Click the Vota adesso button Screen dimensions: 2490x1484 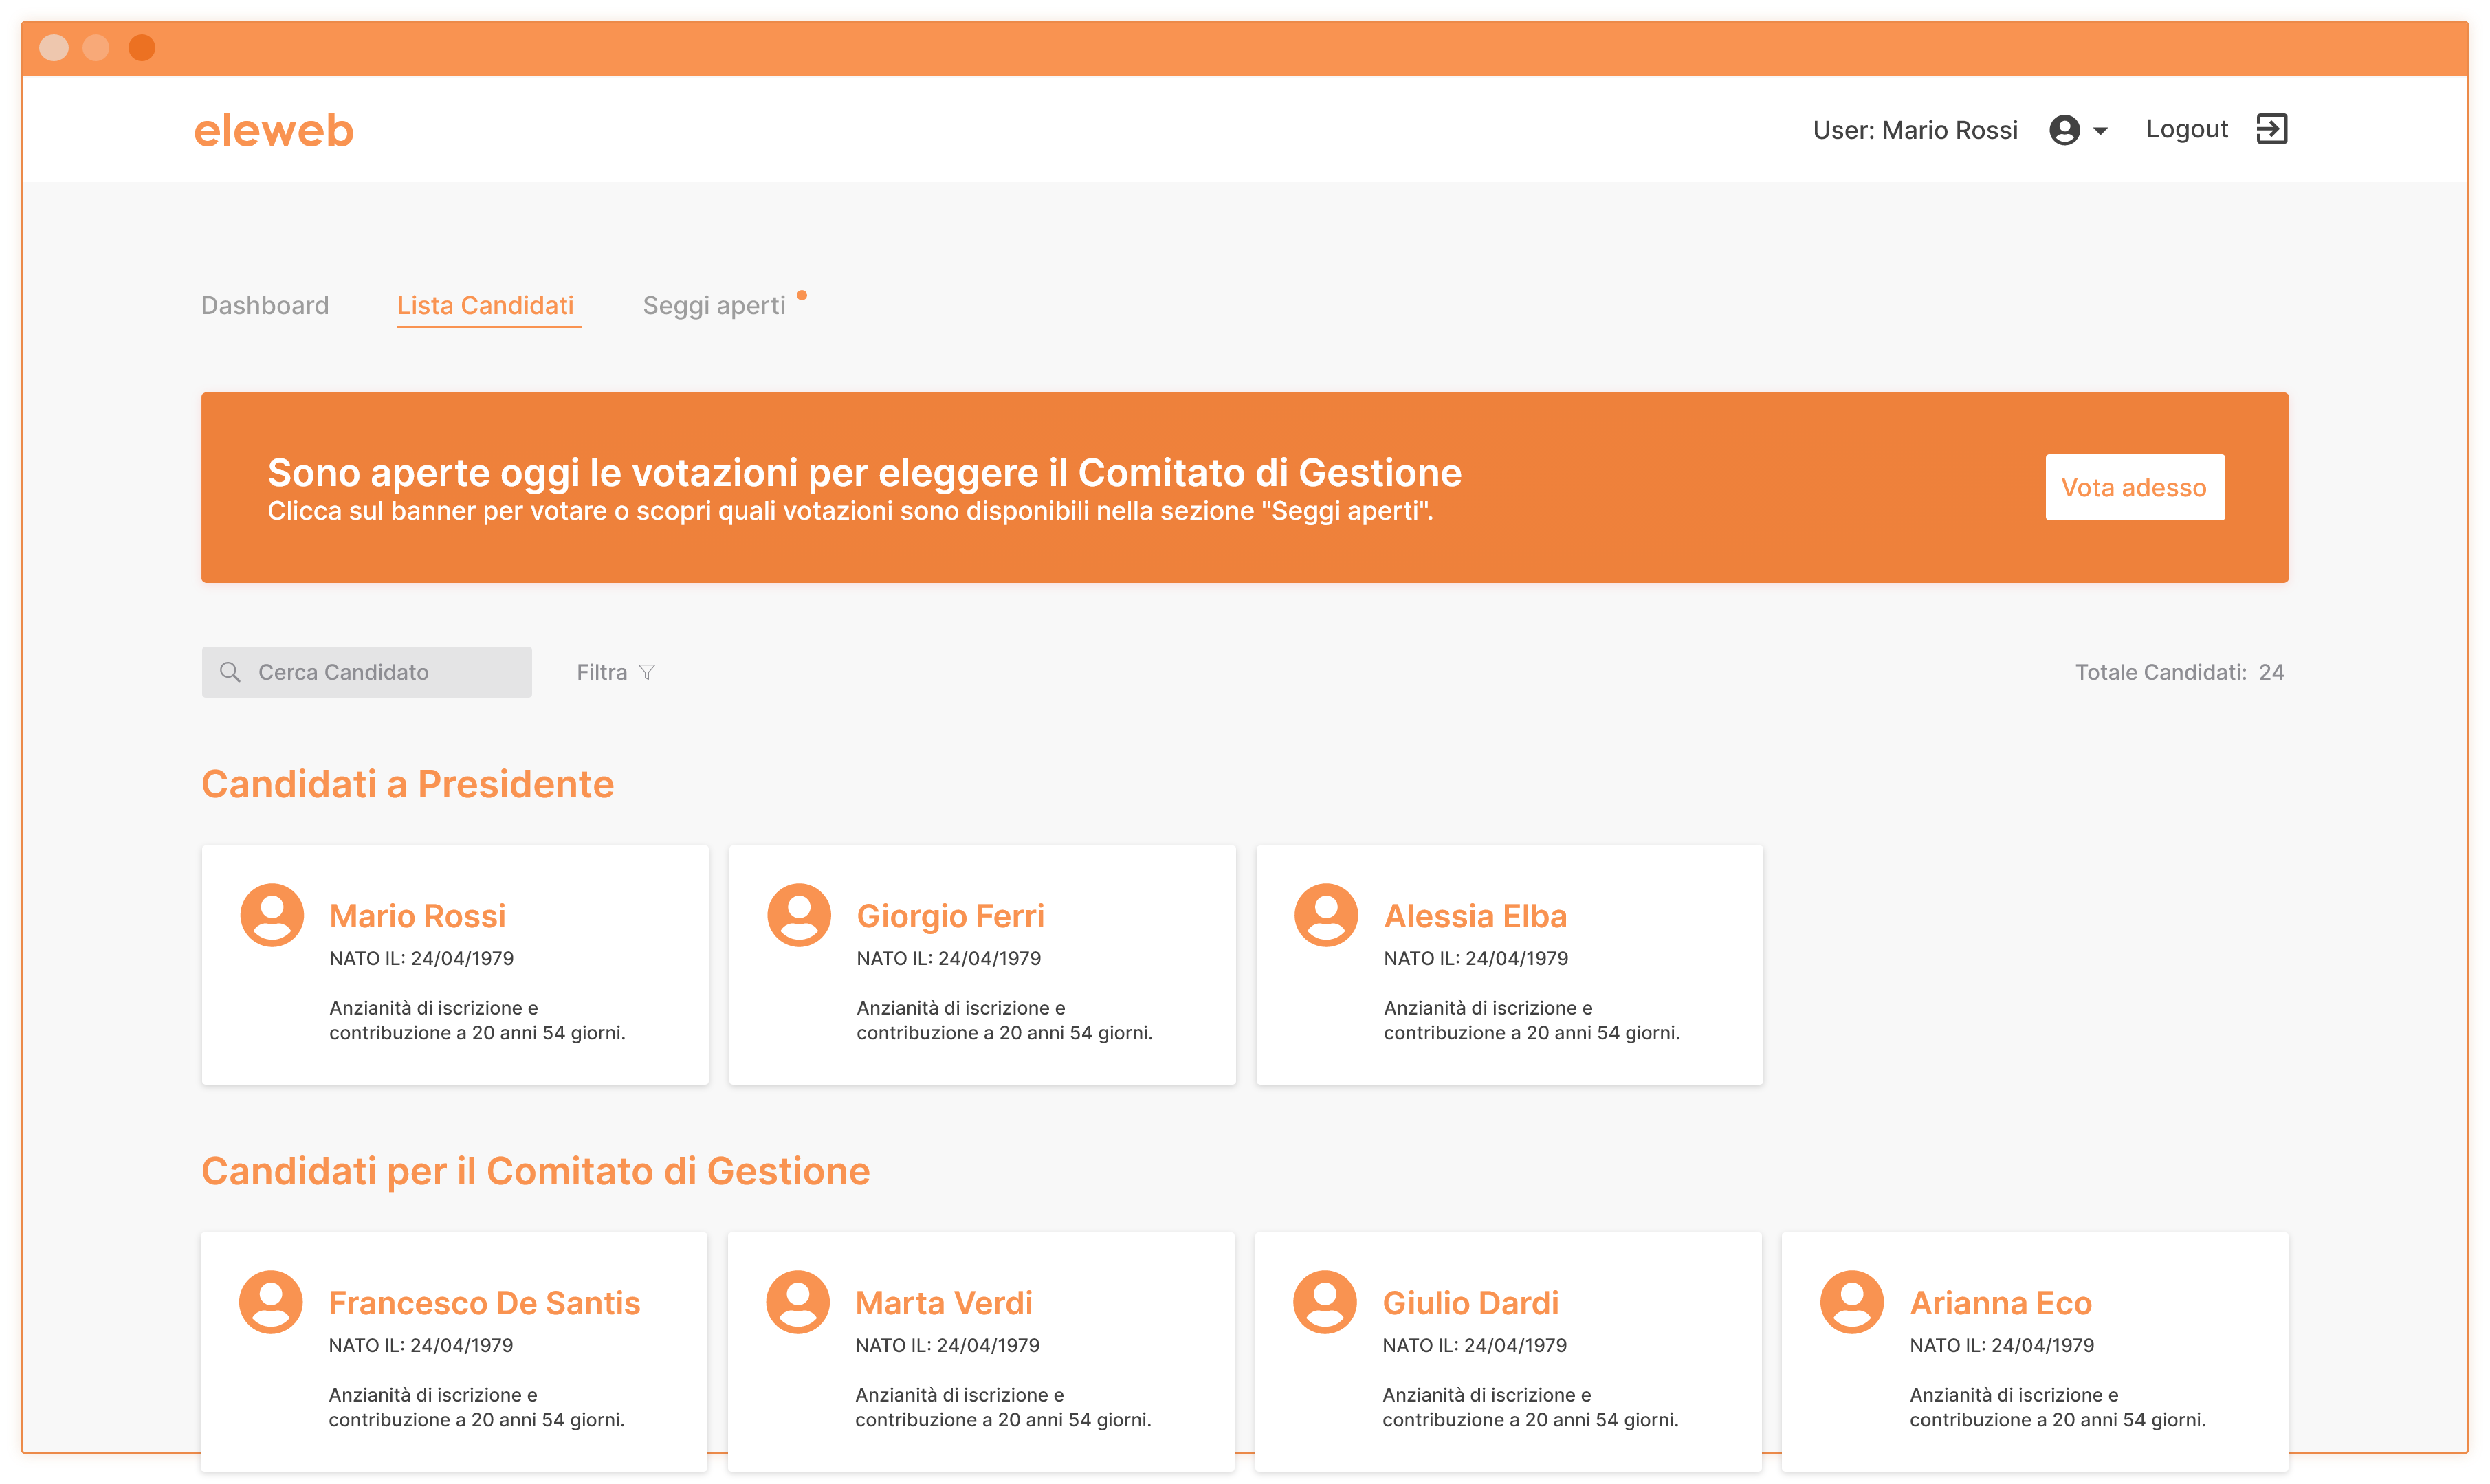click(x=2134, y=487)
